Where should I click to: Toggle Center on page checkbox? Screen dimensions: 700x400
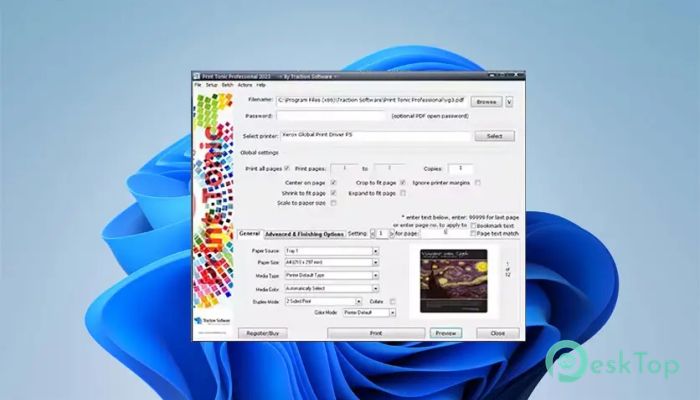coord(333,183)
